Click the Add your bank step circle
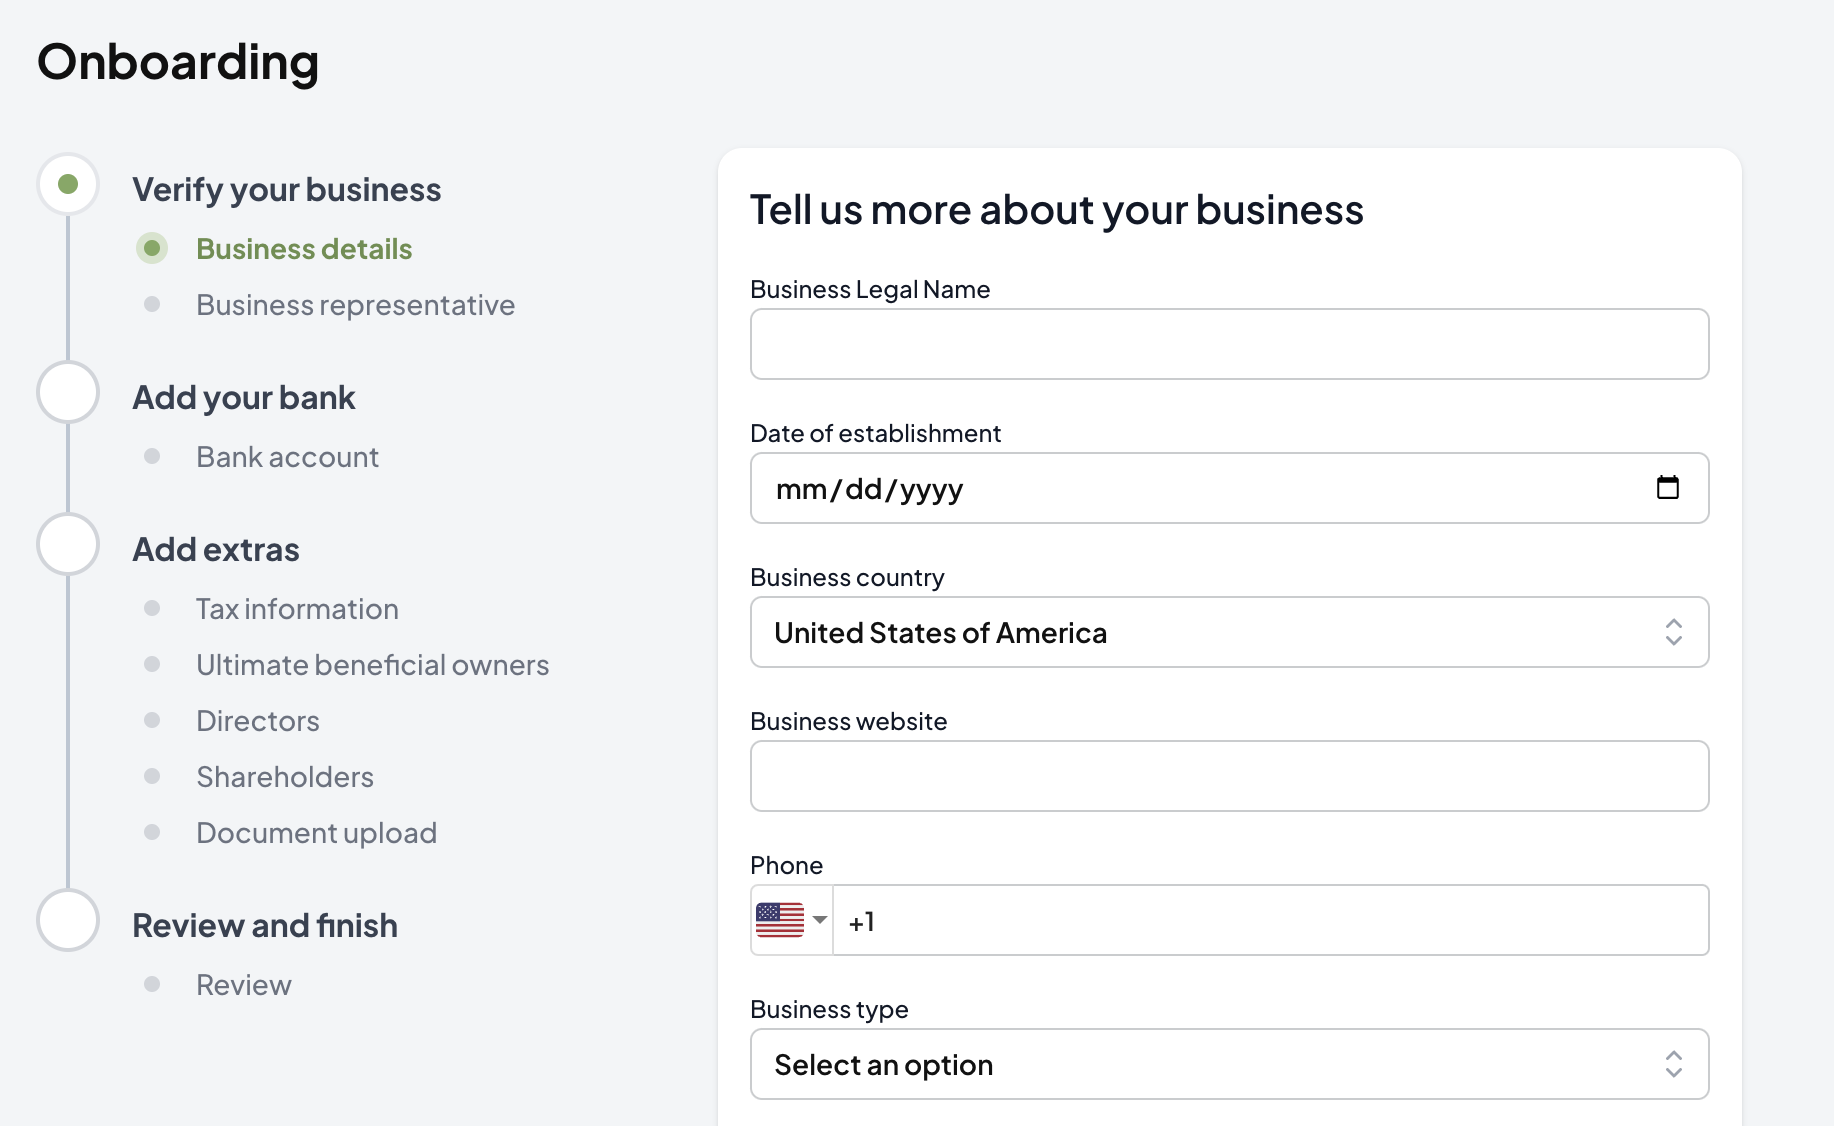 (x=68, y=392)
